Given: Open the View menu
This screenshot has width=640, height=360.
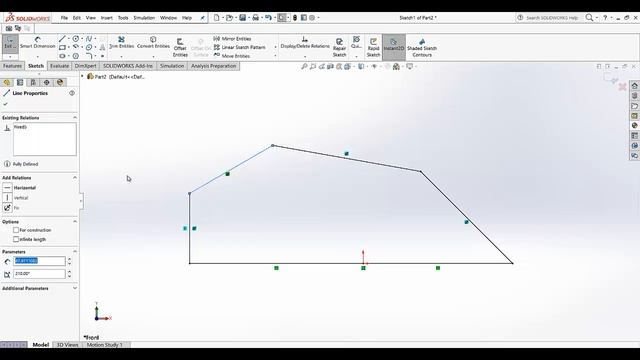Looking at the screenshot, I should click(91, 18).
